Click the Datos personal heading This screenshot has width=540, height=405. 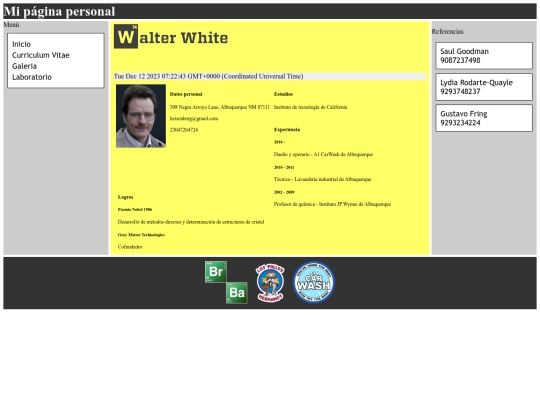coord(186,94)
